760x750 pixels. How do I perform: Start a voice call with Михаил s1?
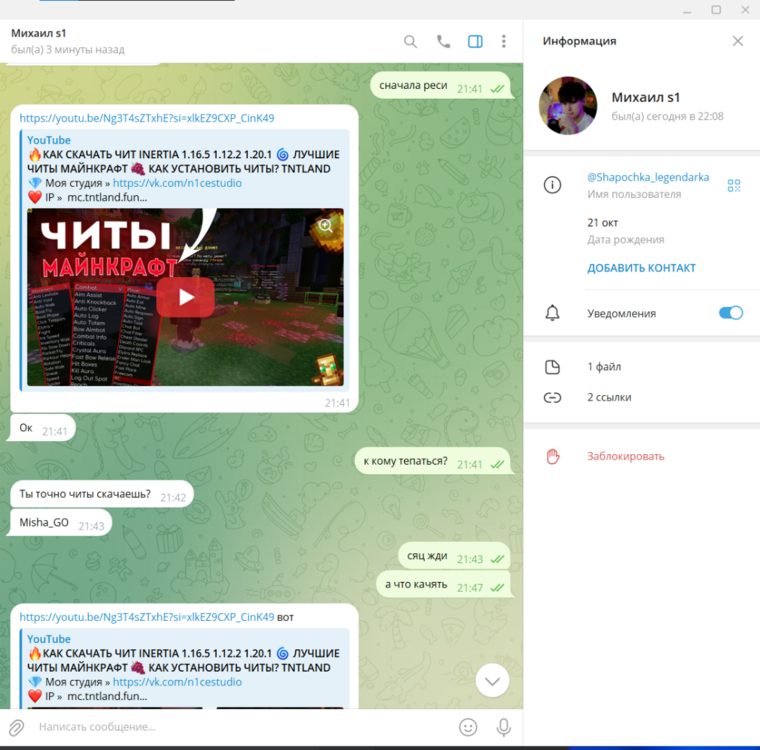(x=443, y=42)
